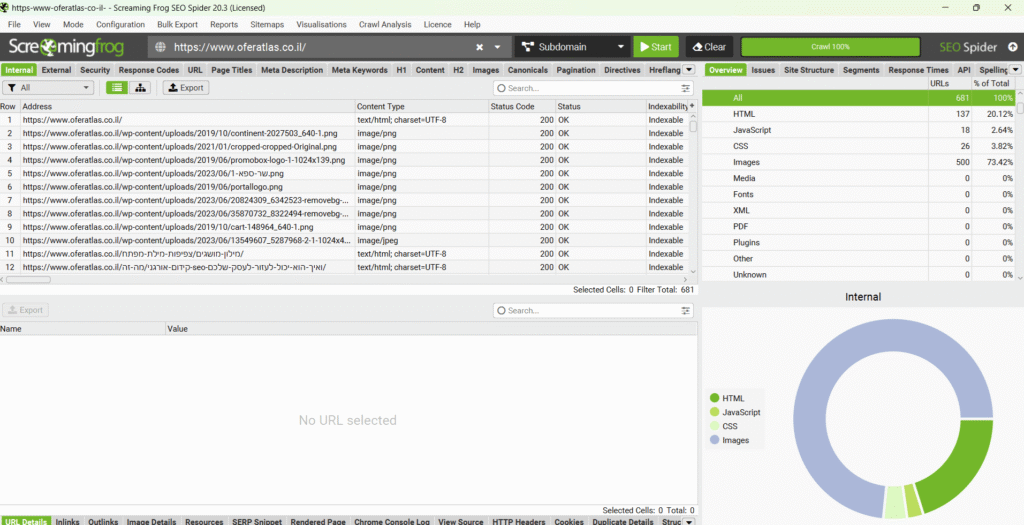Switch to the Response Times tab
The width and height of the screenshot is (1024, 525).
[919, 70]
